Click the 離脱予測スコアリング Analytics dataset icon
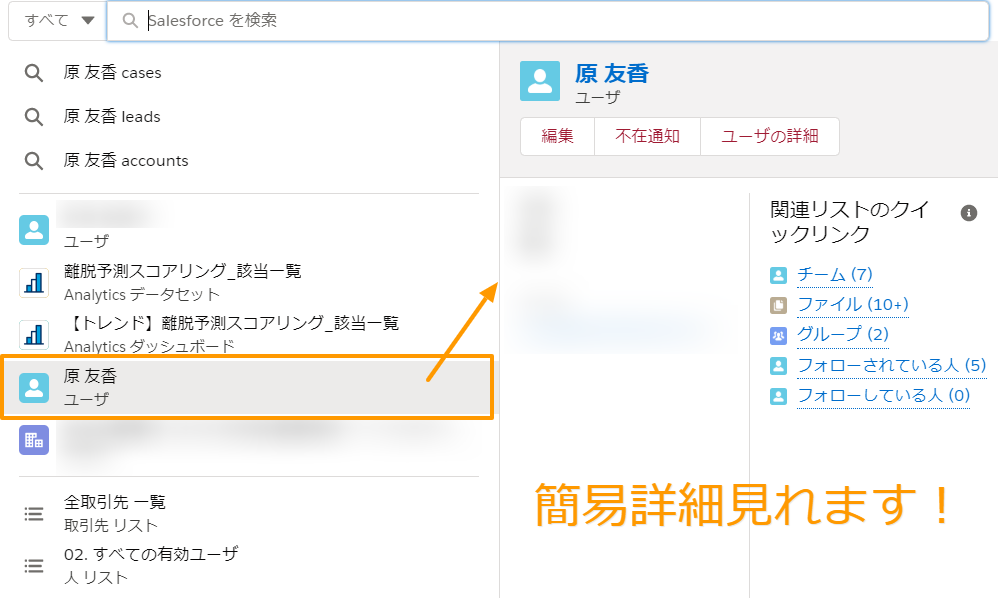 click(x=34, y=283)
